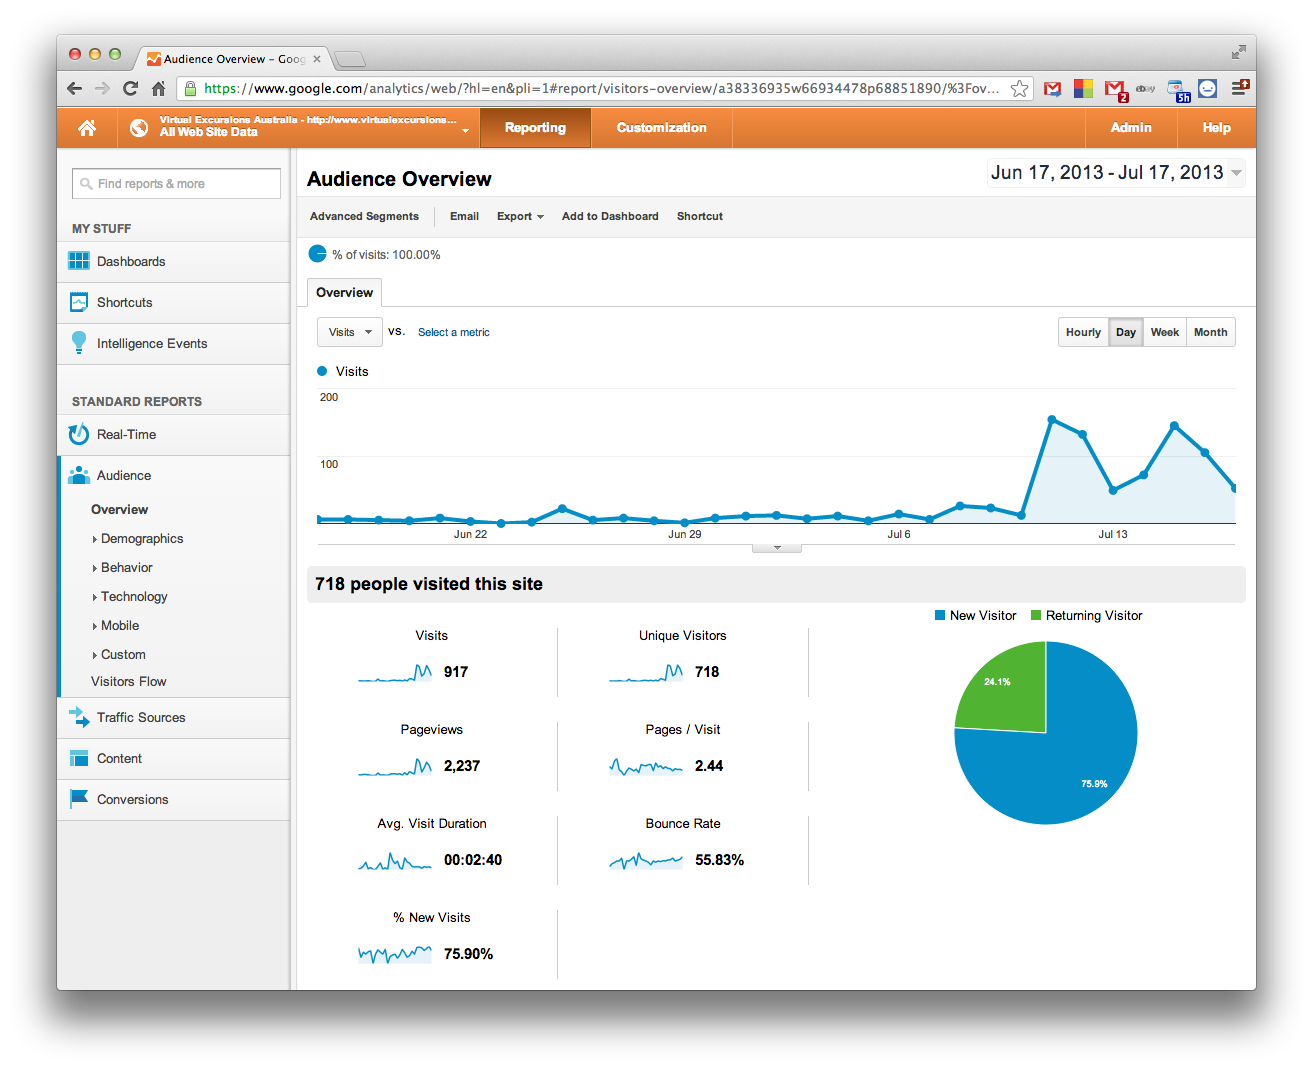Image resolution: width=1313 pixels, height=1069 pixels.
Task: Open Traffic Sources reports icon
Action: click(79, 717)
